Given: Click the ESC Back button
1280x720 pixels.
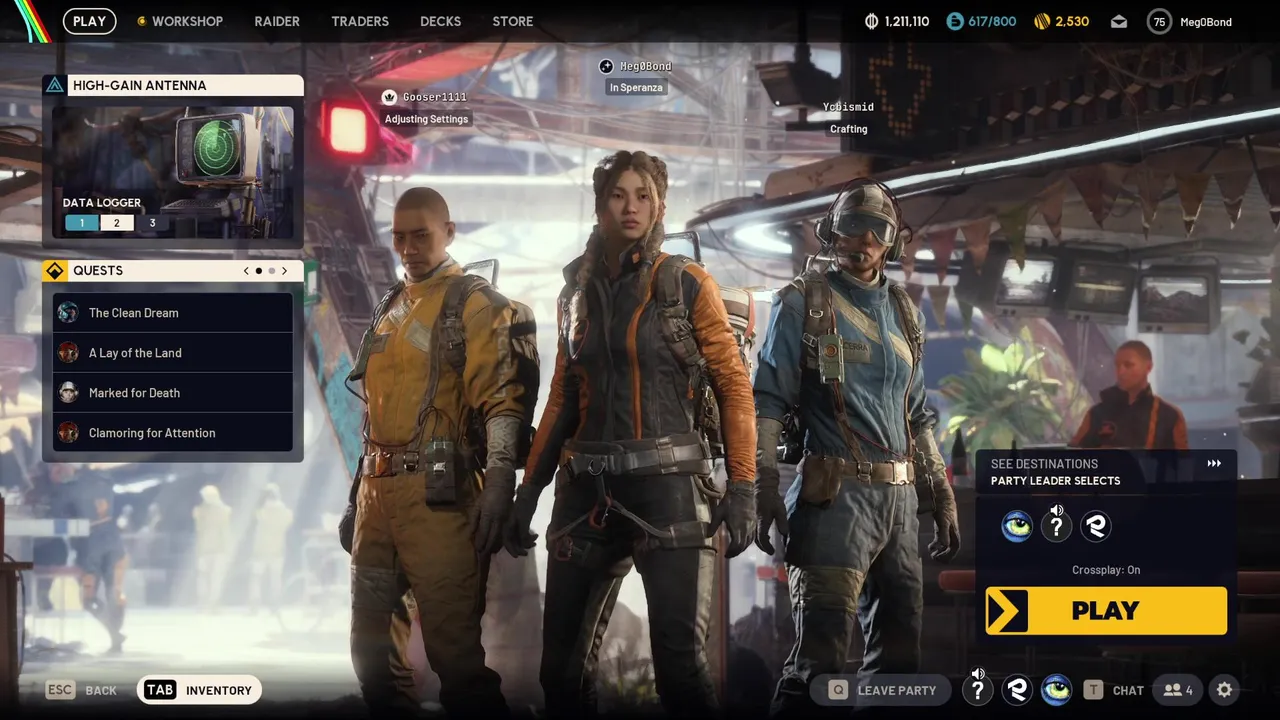Looking at the screenshot, I should click(x=82, y=690).
